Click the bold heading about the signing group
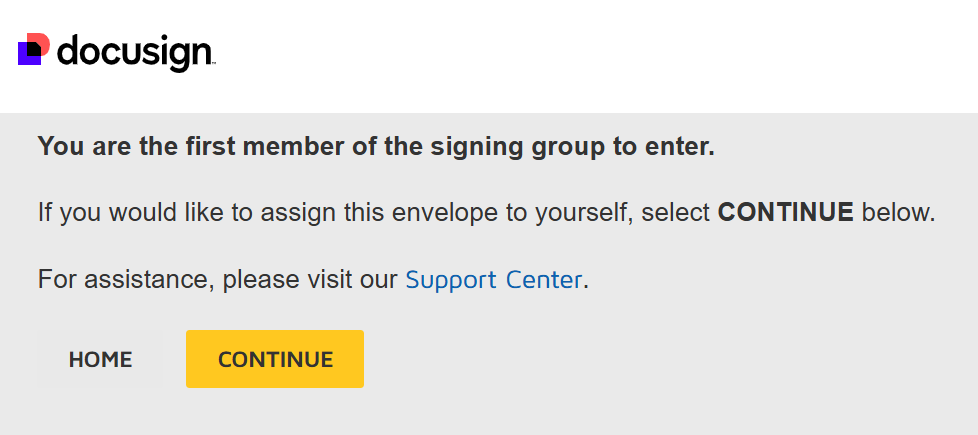The width and height of the screenshot is (978, 435). click(376, 147)
